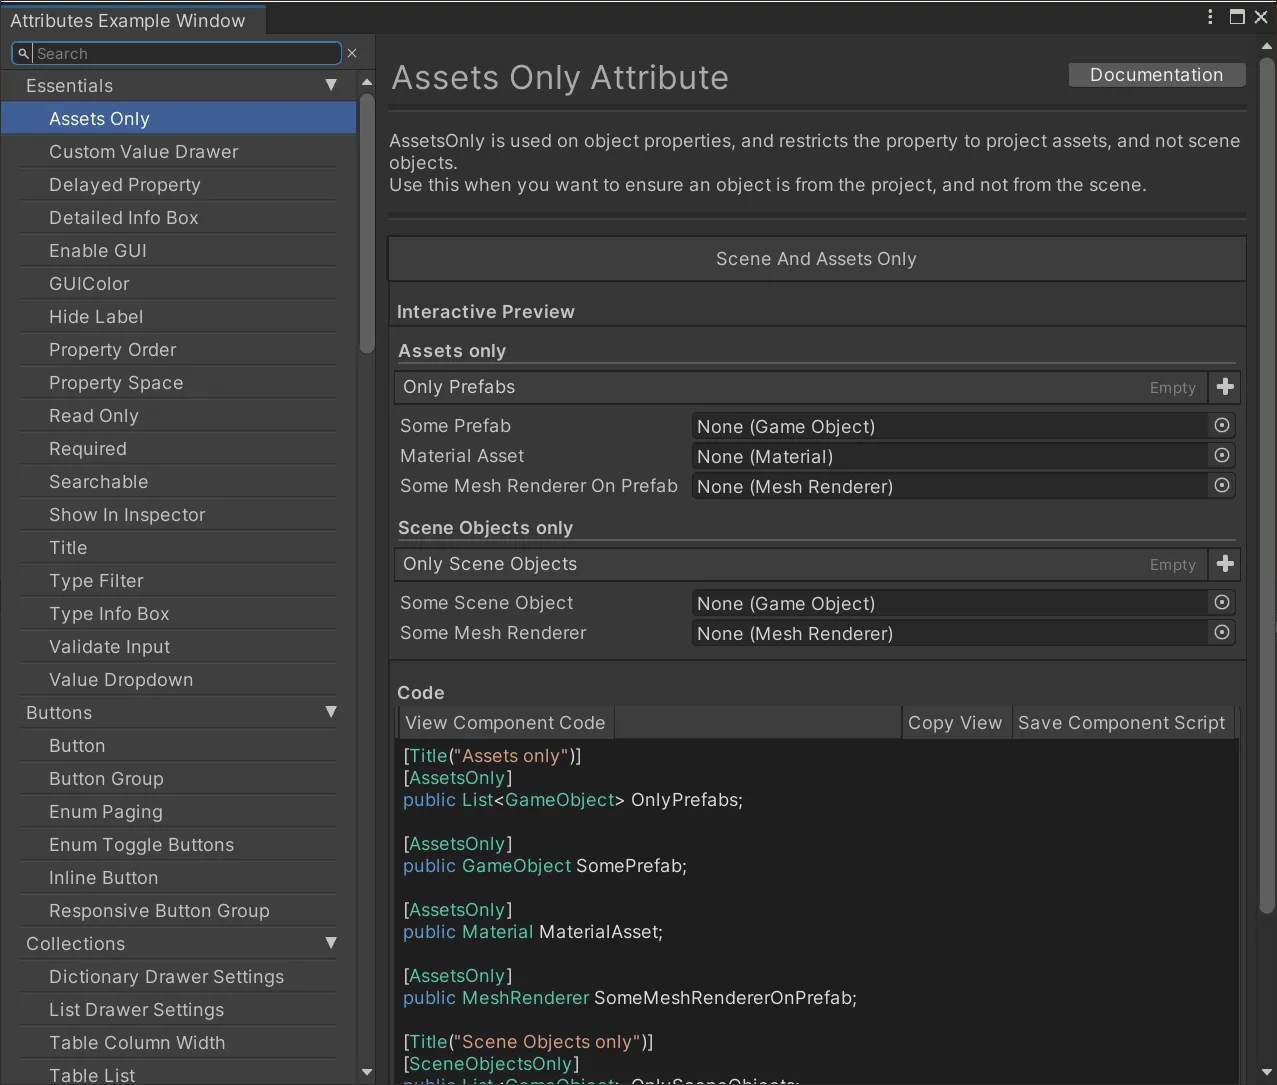
Task: Click the search magnifier icon
Action: (x=23, y=54)
